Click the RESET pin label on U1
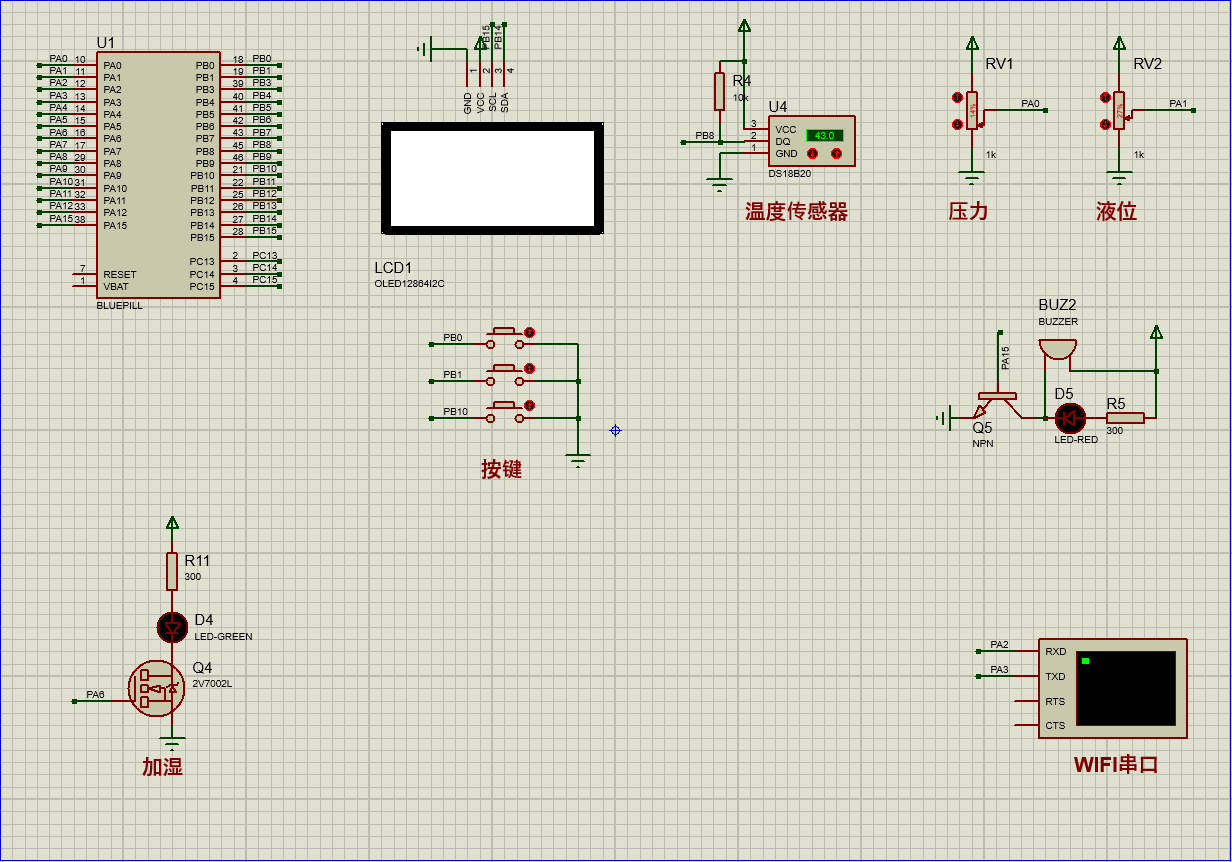This screenshot has width=1232, height=862. coord(119,274)
